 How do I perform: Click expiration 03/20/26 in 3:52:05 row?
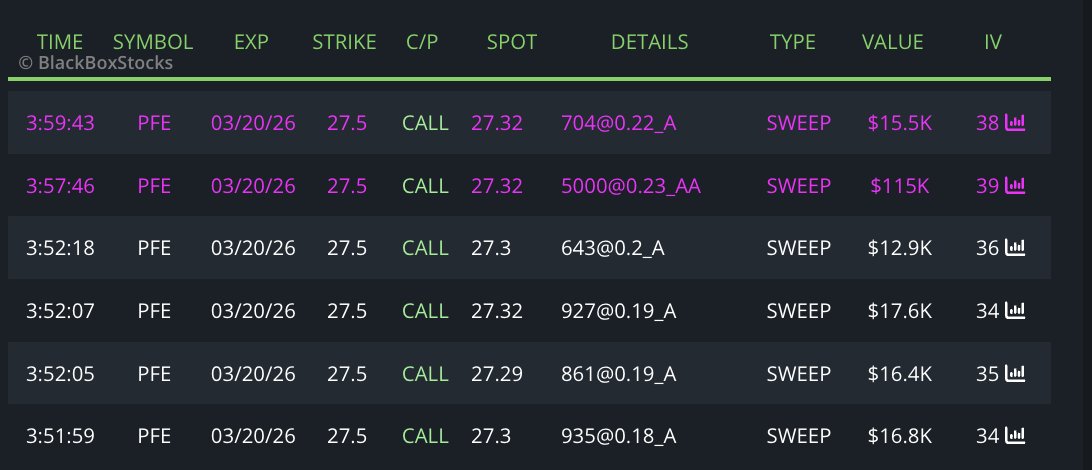pos(253,374)
